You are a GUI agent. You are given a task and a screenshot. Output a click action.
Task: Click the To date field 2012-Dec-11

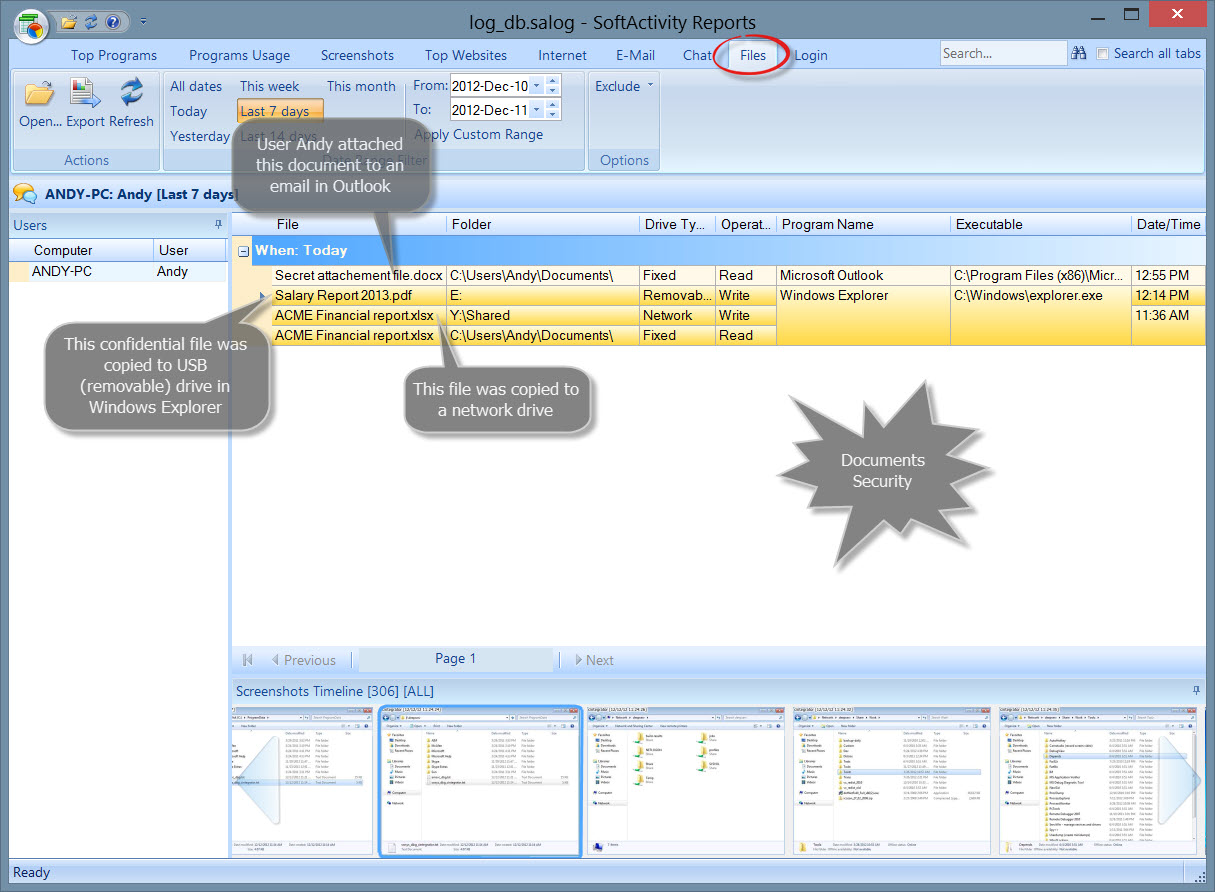point(490,110)
